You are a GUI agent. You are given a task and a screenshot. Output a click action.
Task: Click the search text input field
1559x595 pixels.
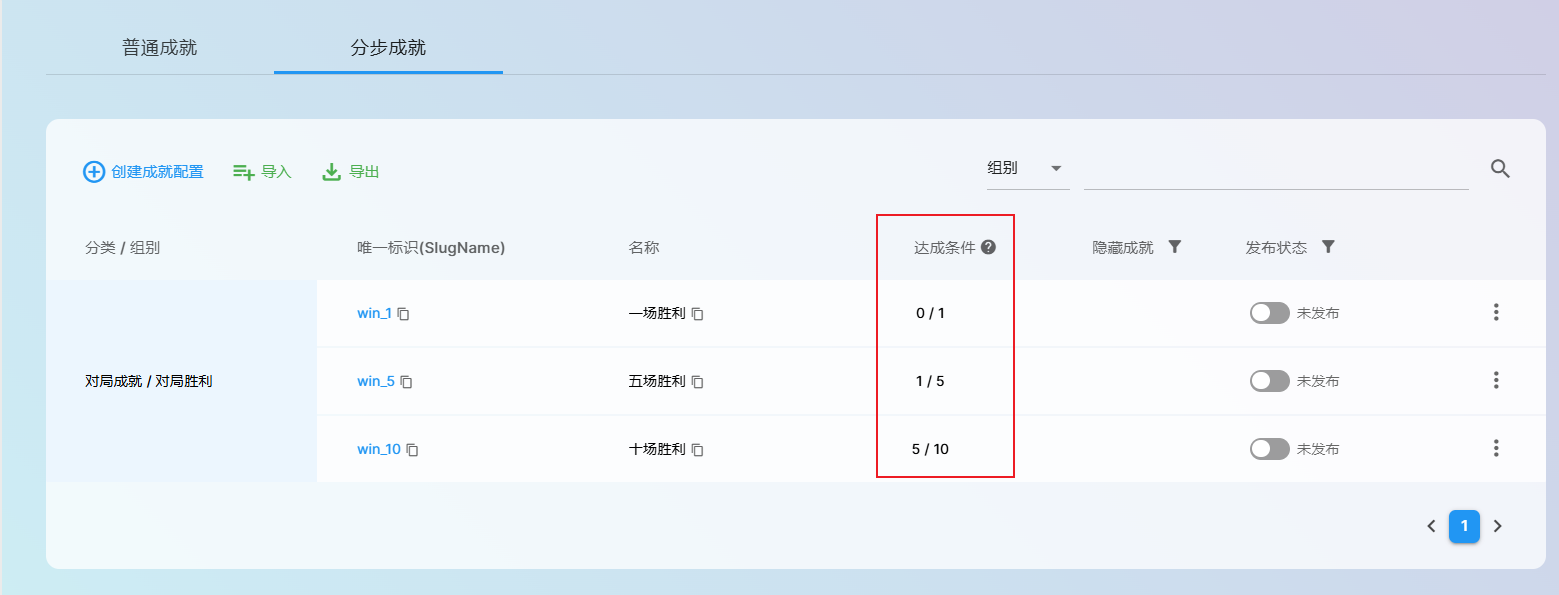[x=1275, y=169]
